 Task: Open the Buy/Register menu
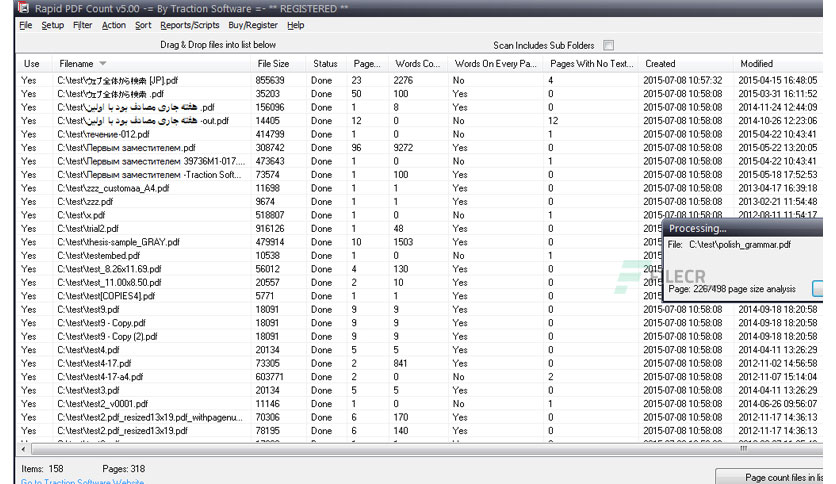coord(253,25)
